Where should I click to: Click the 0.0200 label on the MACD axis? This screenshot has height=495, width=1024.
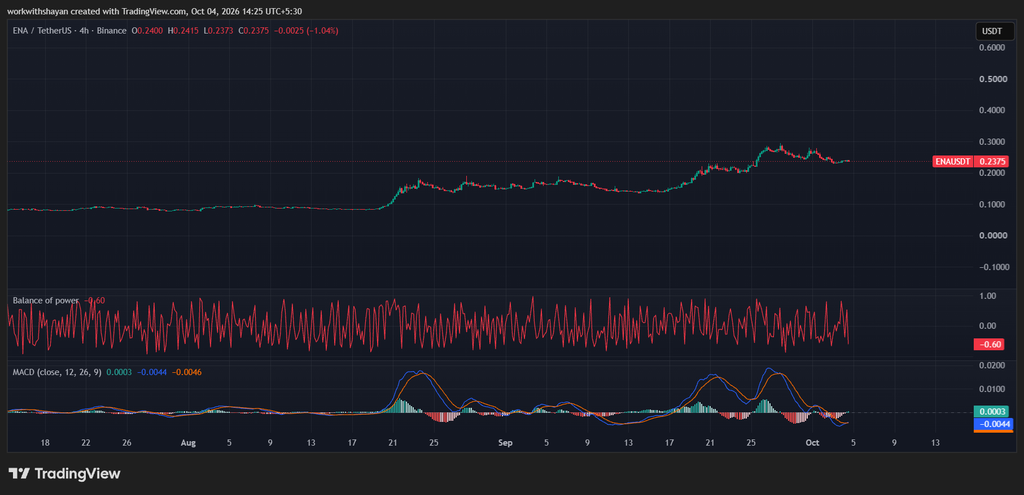993,366
